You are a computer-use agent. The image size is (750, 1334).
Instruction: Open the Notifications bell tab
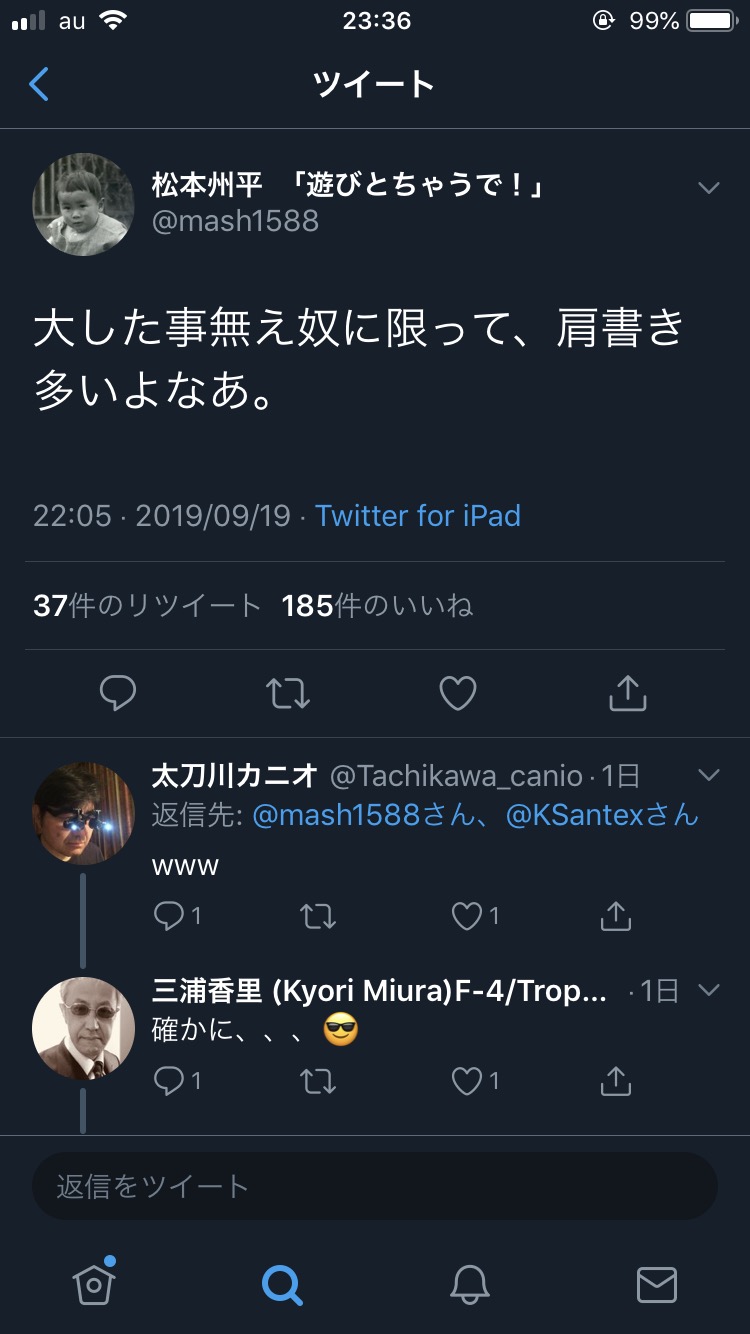click(469, 1284)
